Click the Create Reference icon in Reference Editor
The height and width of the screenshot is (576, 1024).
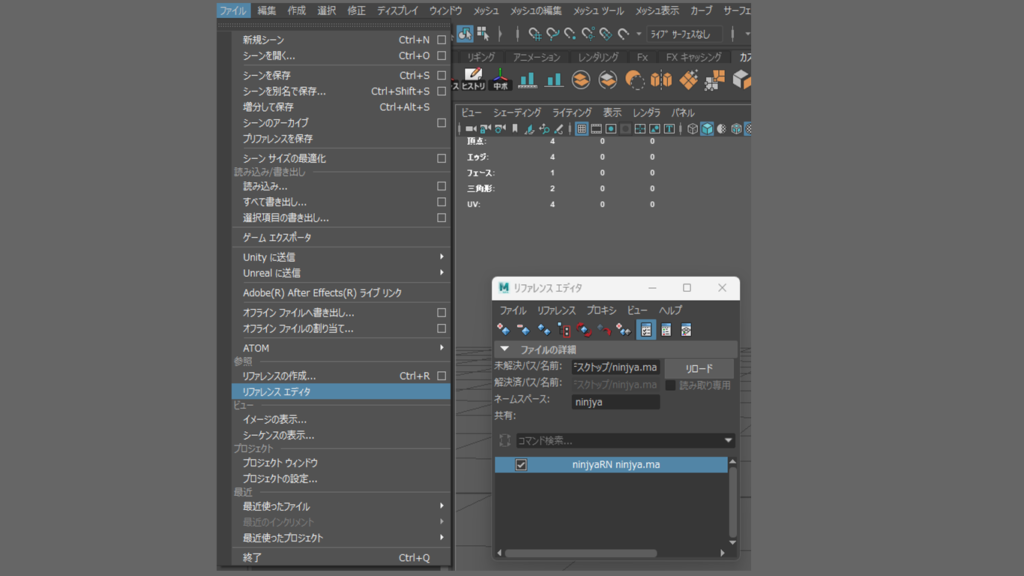(503, 330)
